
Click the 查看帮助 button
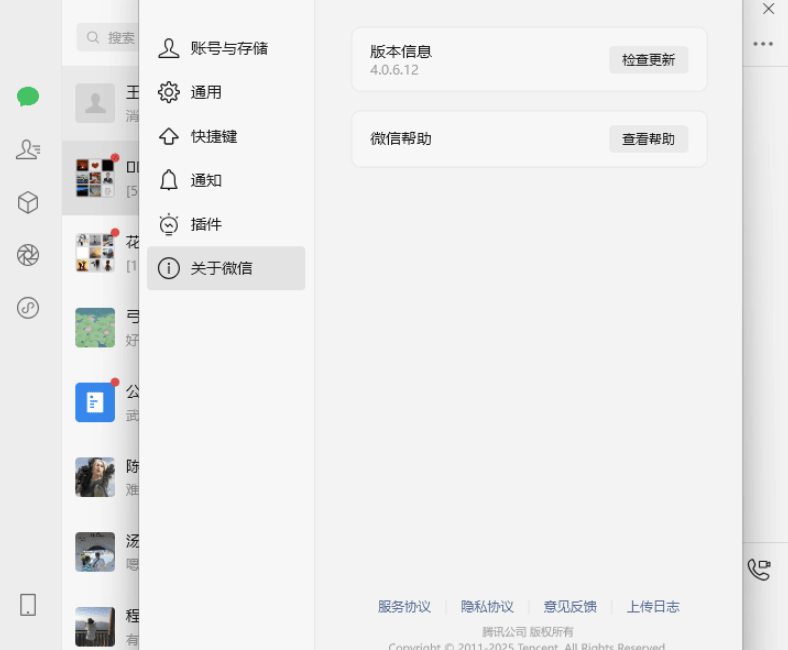pyautogui.click(x=648, y=139)
